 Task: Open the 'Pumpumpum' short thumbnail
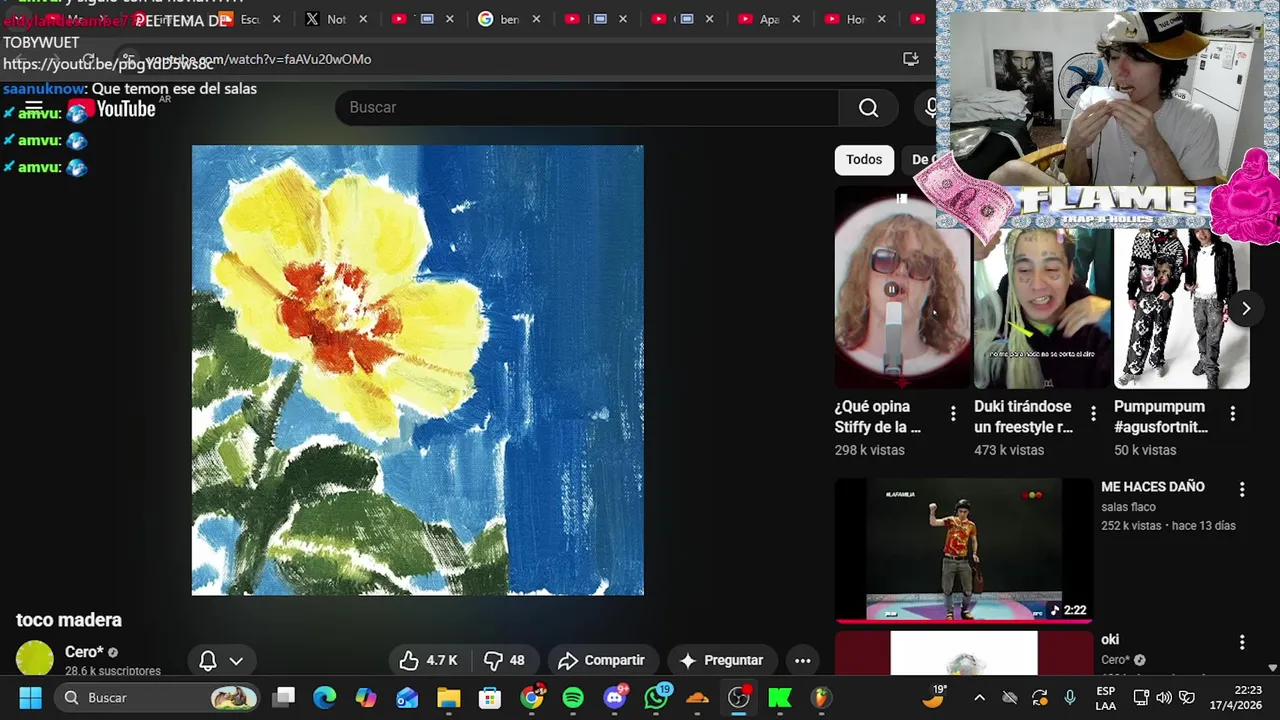coord(1182,308)
